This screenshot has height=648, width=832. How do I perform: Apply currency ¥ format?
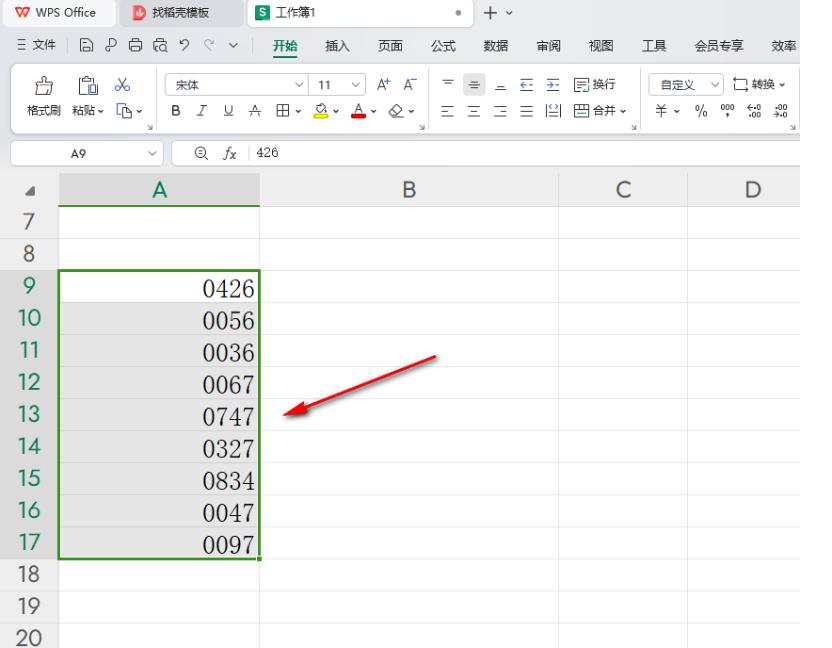click(x=661, y=111)
